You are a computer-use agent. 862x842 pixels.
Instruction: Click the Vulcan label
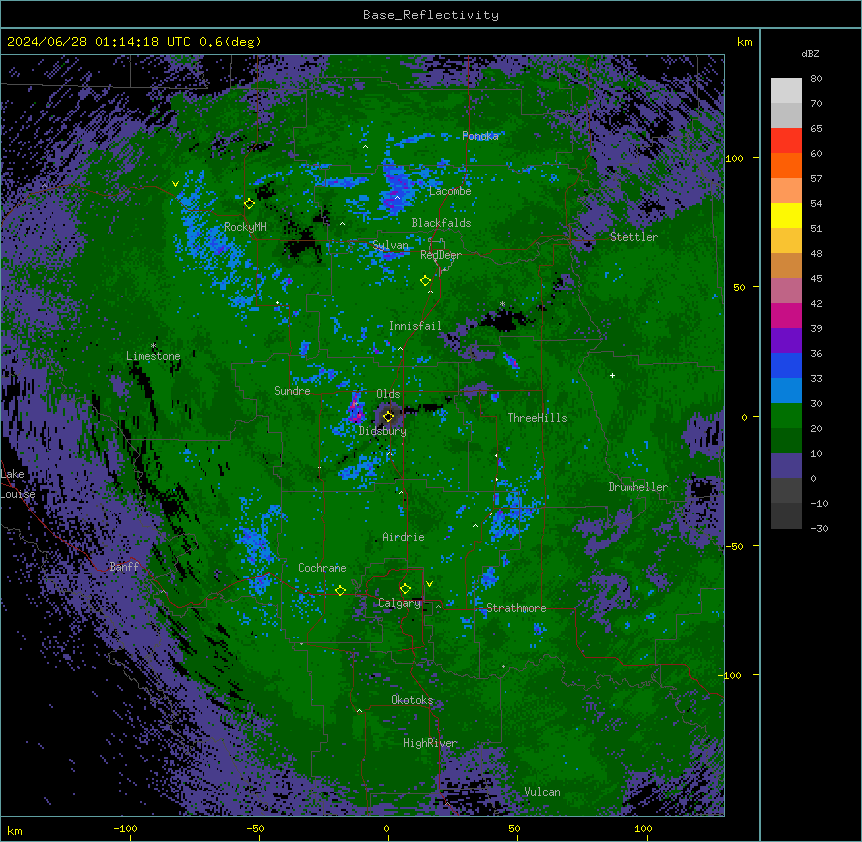(542, 792)
